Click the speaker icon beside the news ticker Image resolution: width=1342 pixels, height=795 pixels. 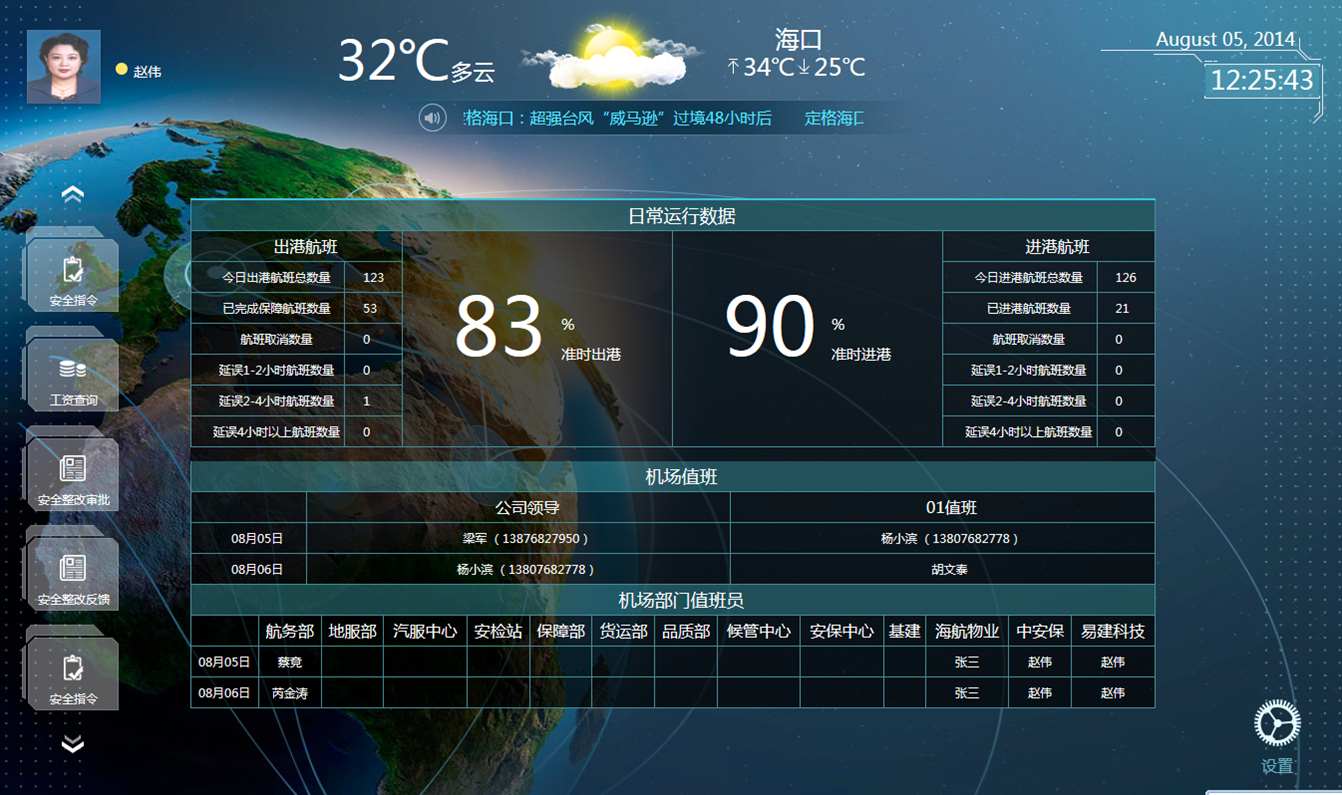point(432,118)
